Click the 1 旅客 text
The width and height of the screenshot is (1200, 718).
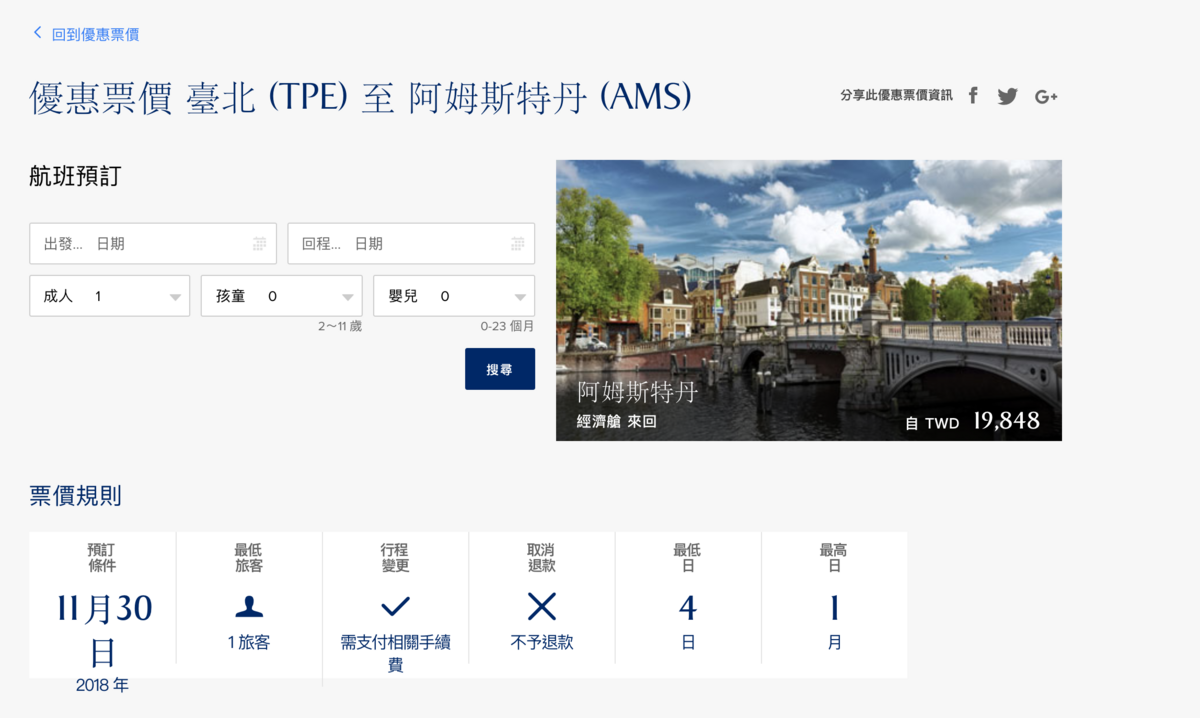(x=249, y=643)
